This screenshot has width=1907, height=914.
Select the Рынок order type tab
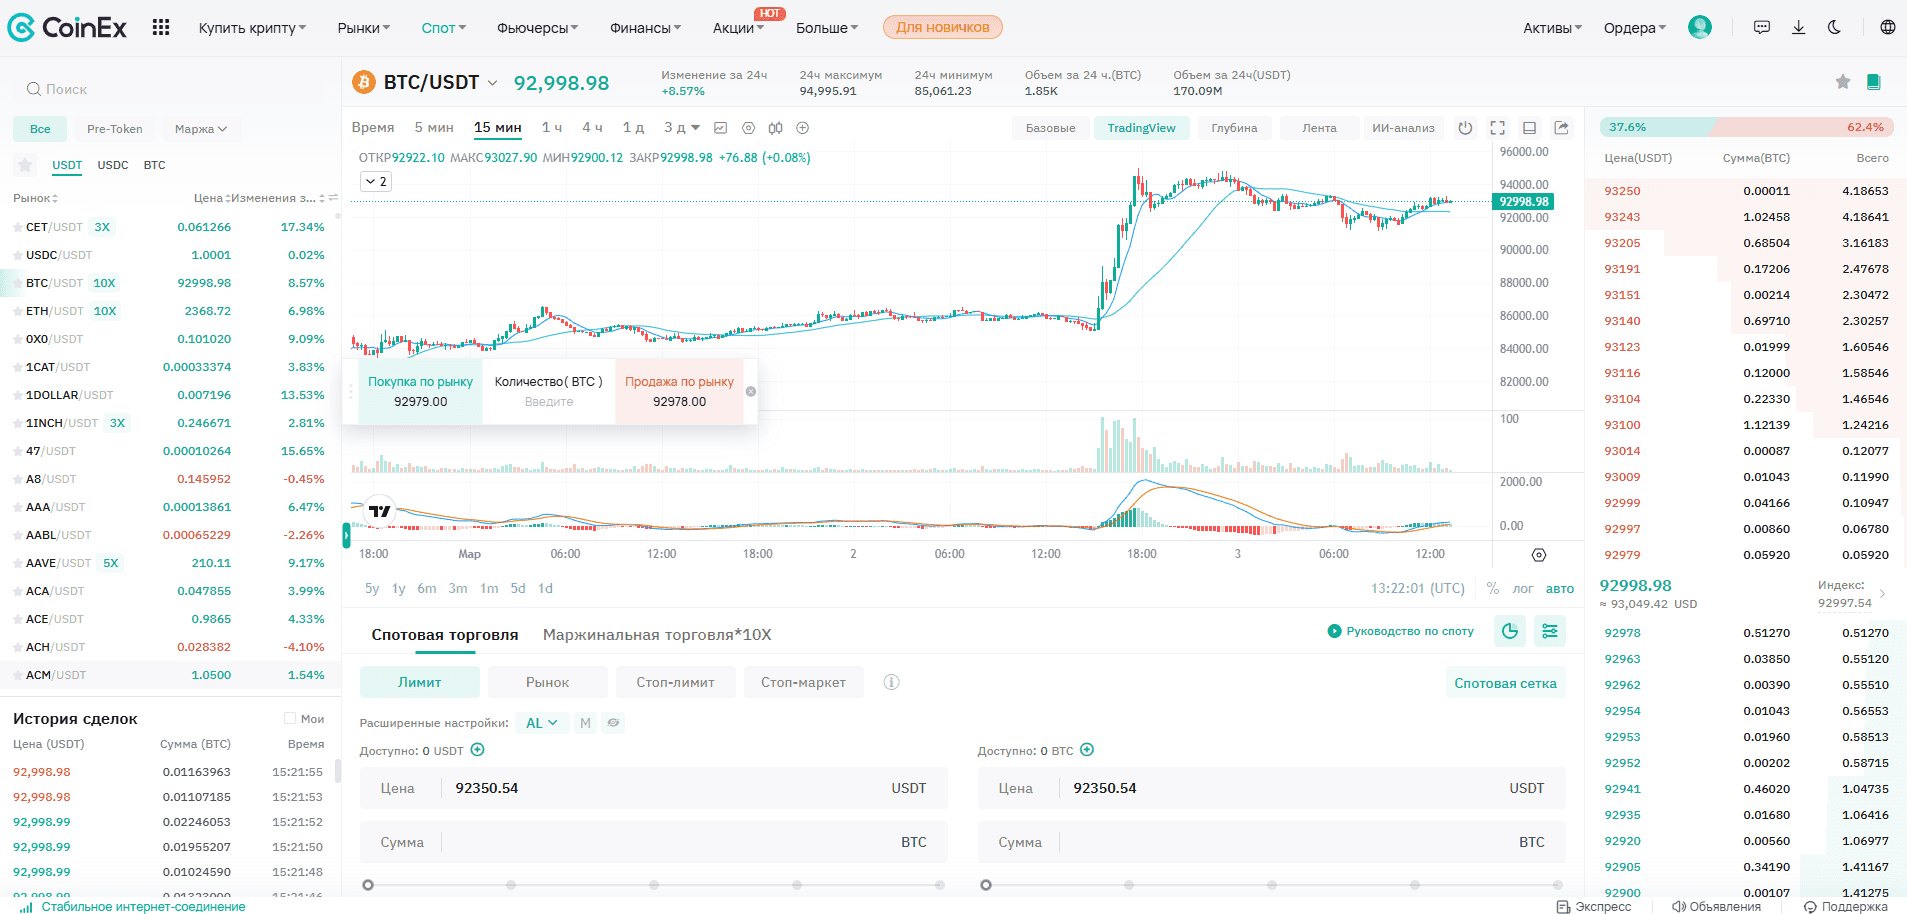pyautogui.click(x=547, y=682)
